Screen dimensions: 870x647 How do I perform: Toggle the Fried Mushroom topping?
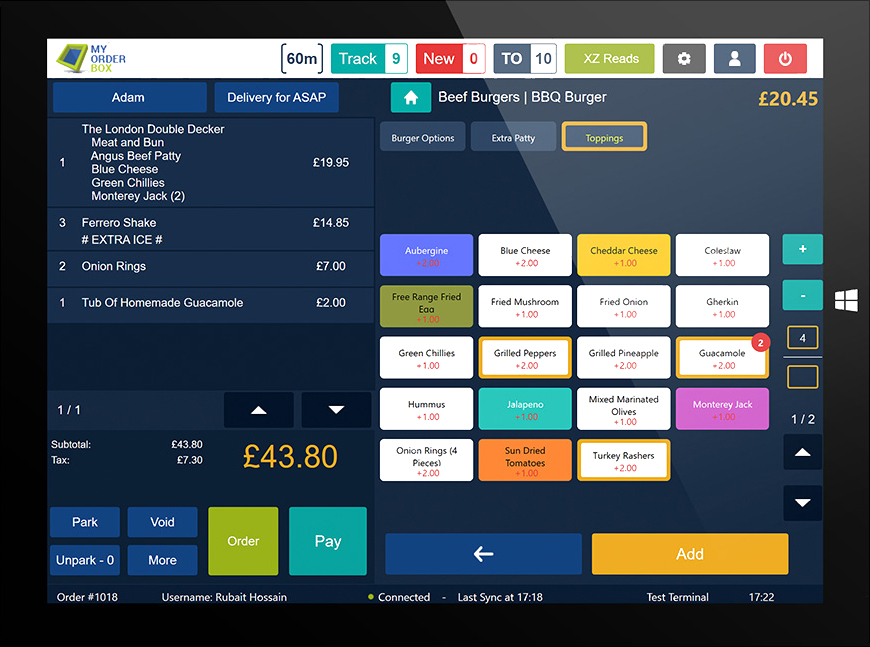(x=525, y=306)
